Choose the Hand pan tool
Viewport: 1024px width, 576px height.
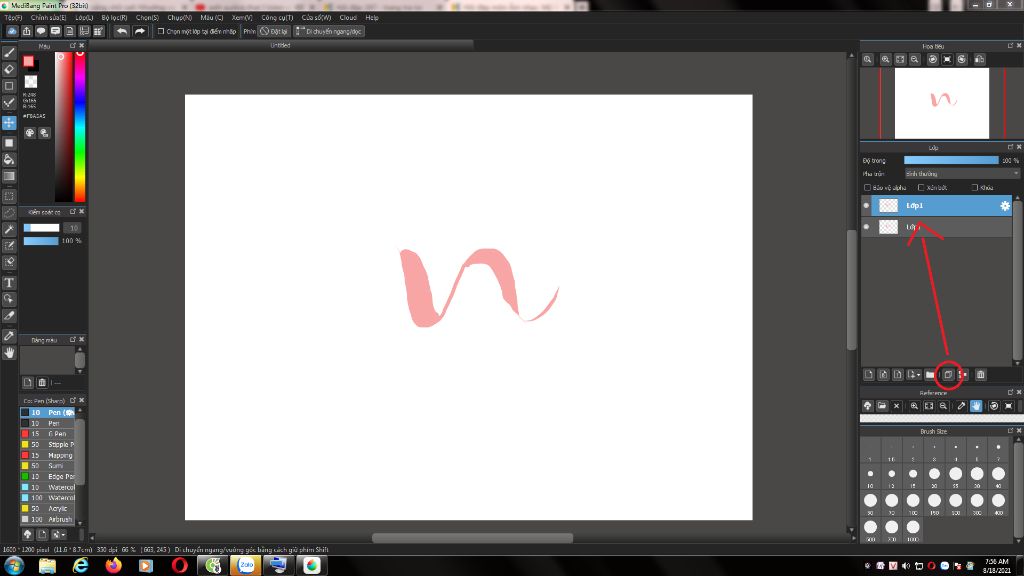[x=9, y=353]
